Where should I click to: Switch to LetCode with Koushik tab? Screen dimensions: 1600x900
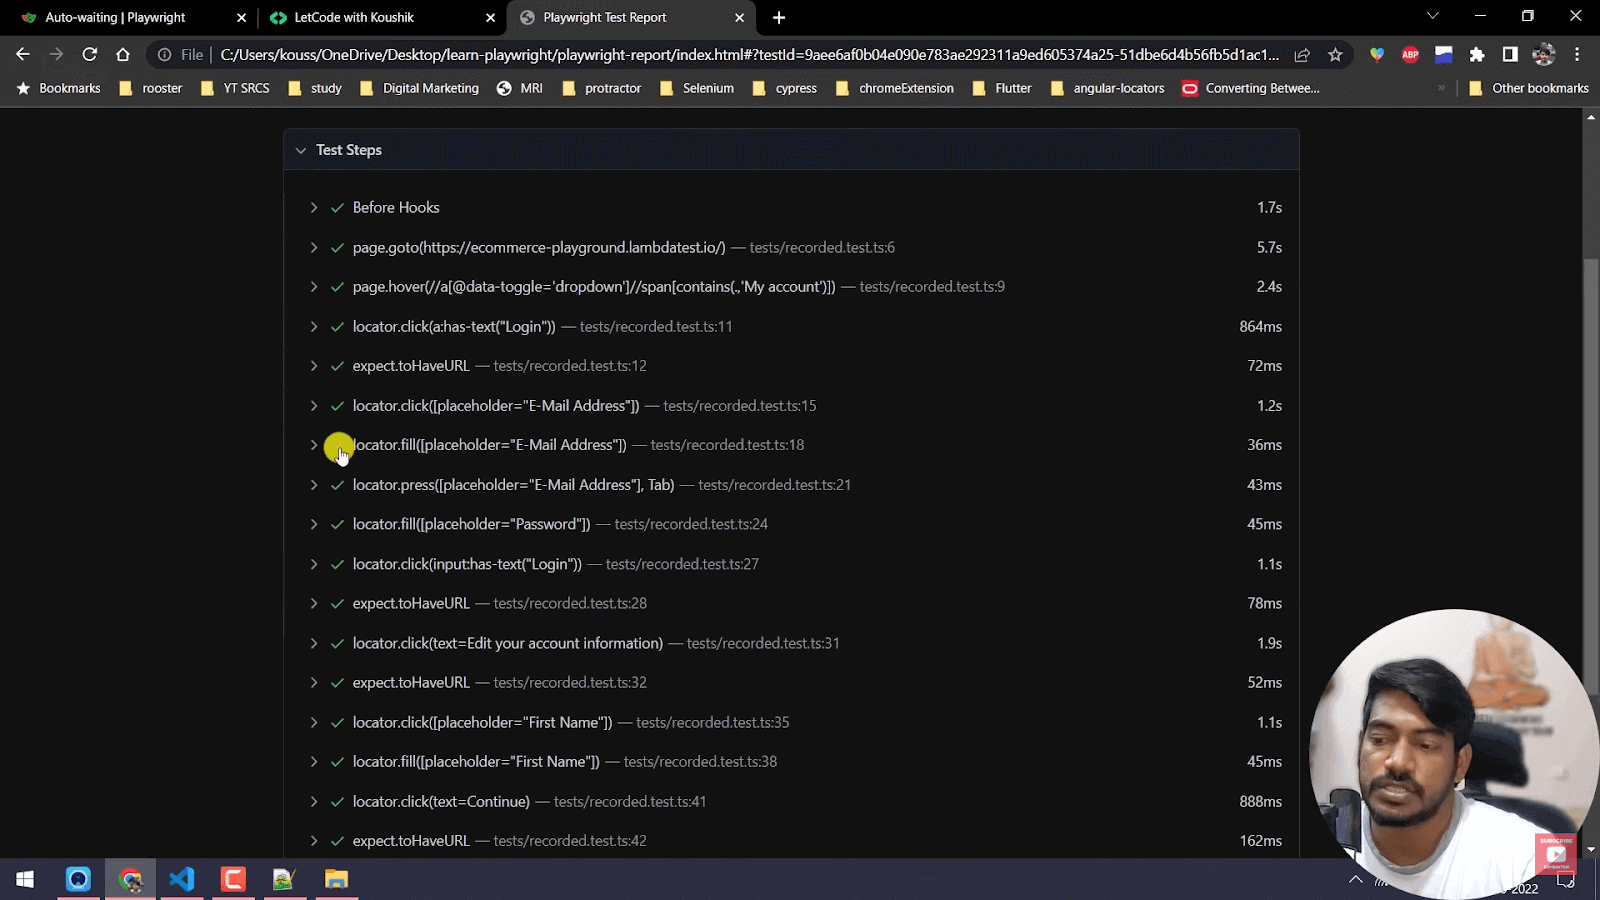click(x=354, y=18)
